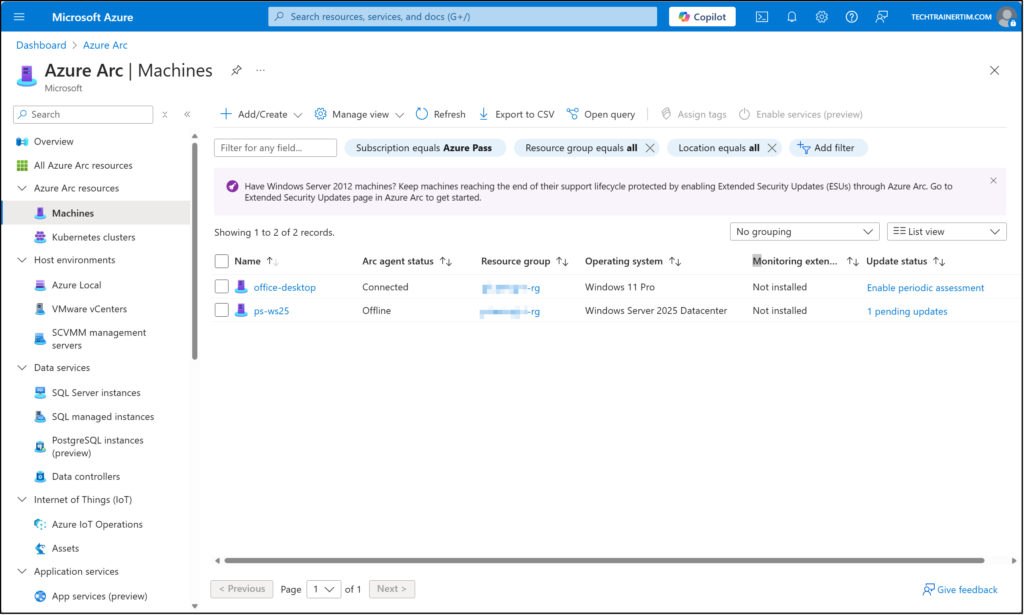Click the horizontal table scrollbar
This screenshot has height=615, width=1024.
(x=604, y=560)
